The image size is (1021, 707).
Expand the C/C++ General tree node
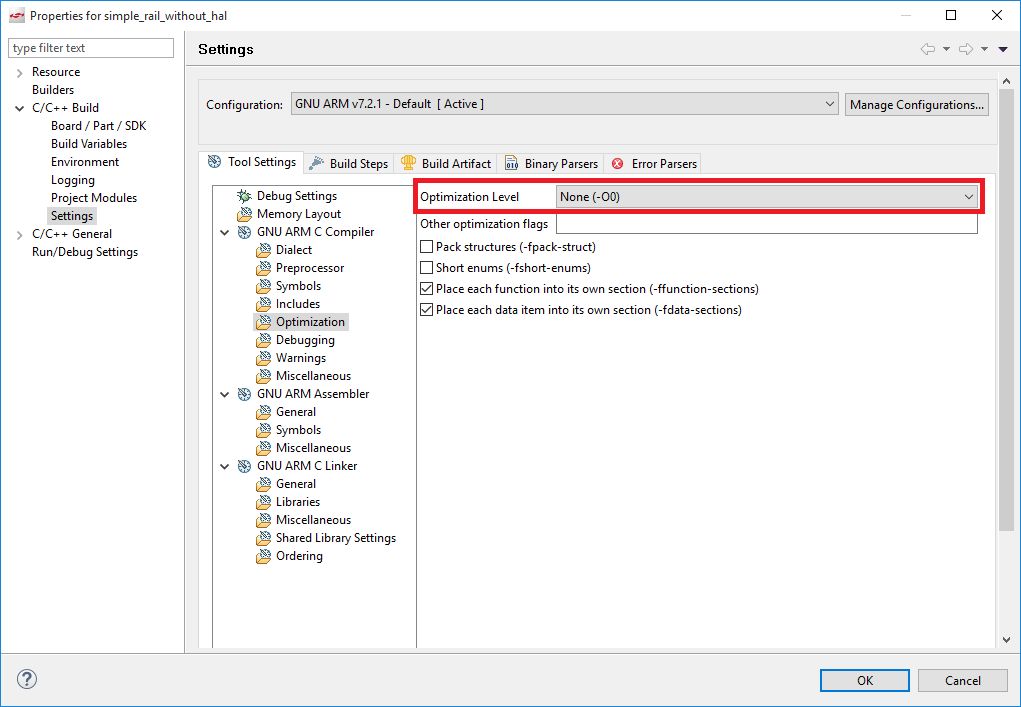point(19,234)
